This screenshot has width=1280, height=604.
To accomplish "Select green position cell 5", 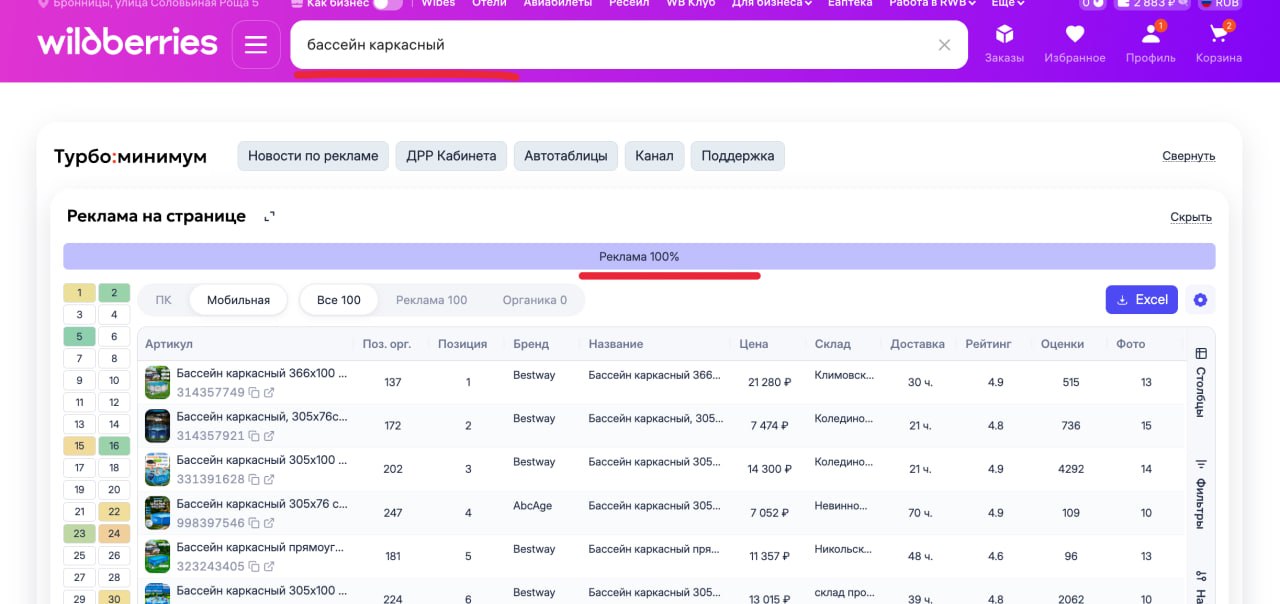I will (x=79, y=337).
